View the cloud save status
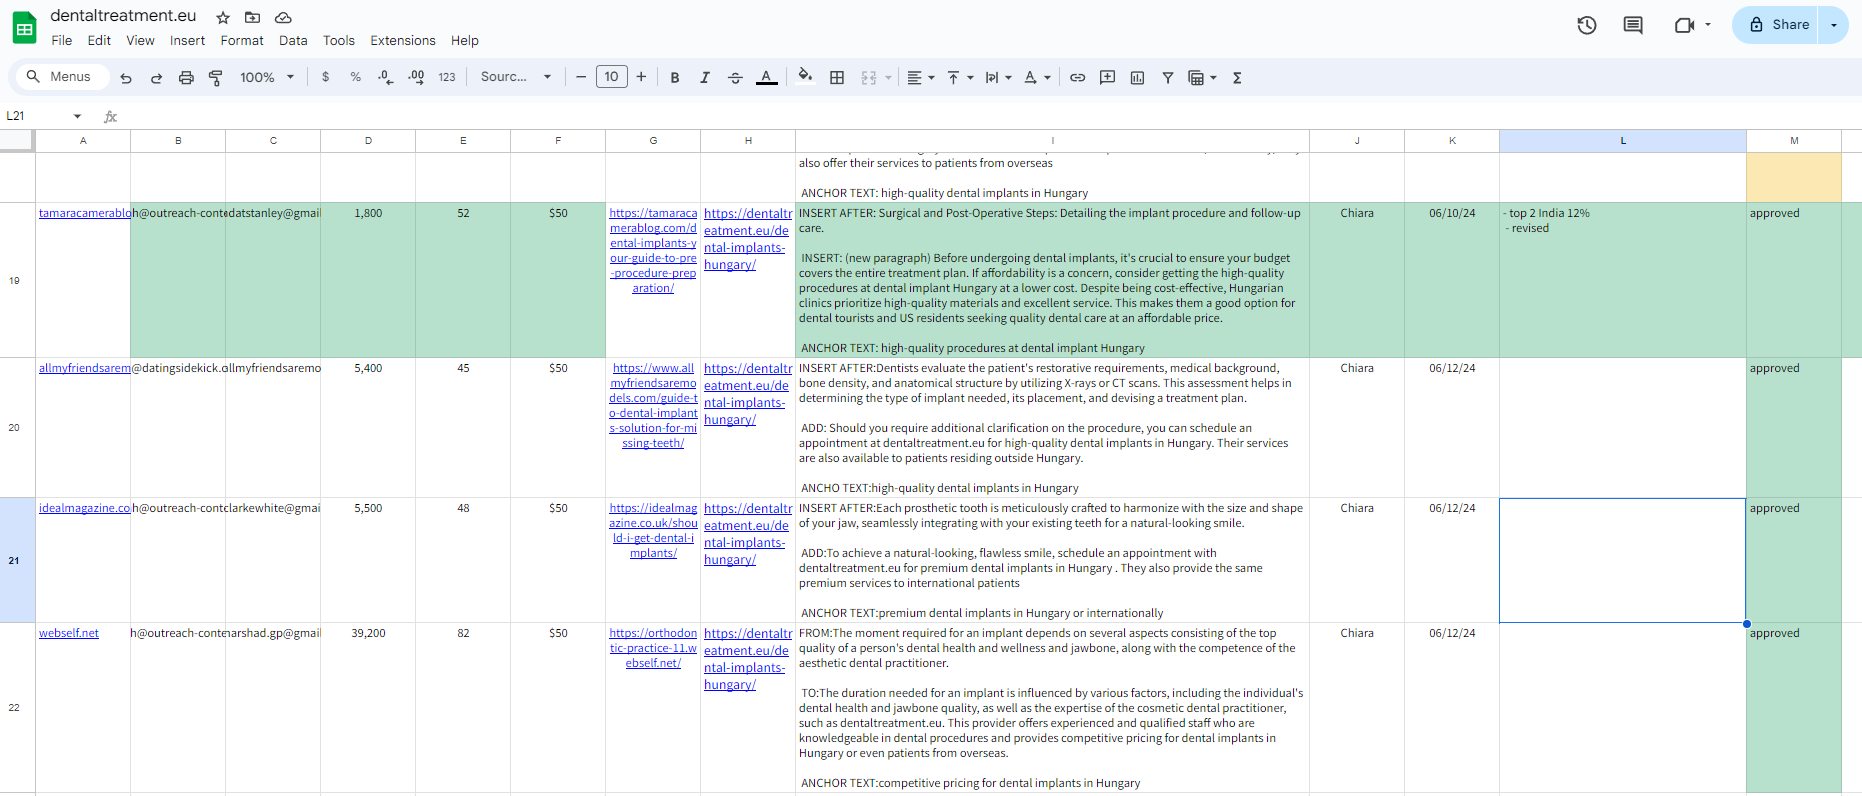The image size is (1862, 796). tap(283, 17)
